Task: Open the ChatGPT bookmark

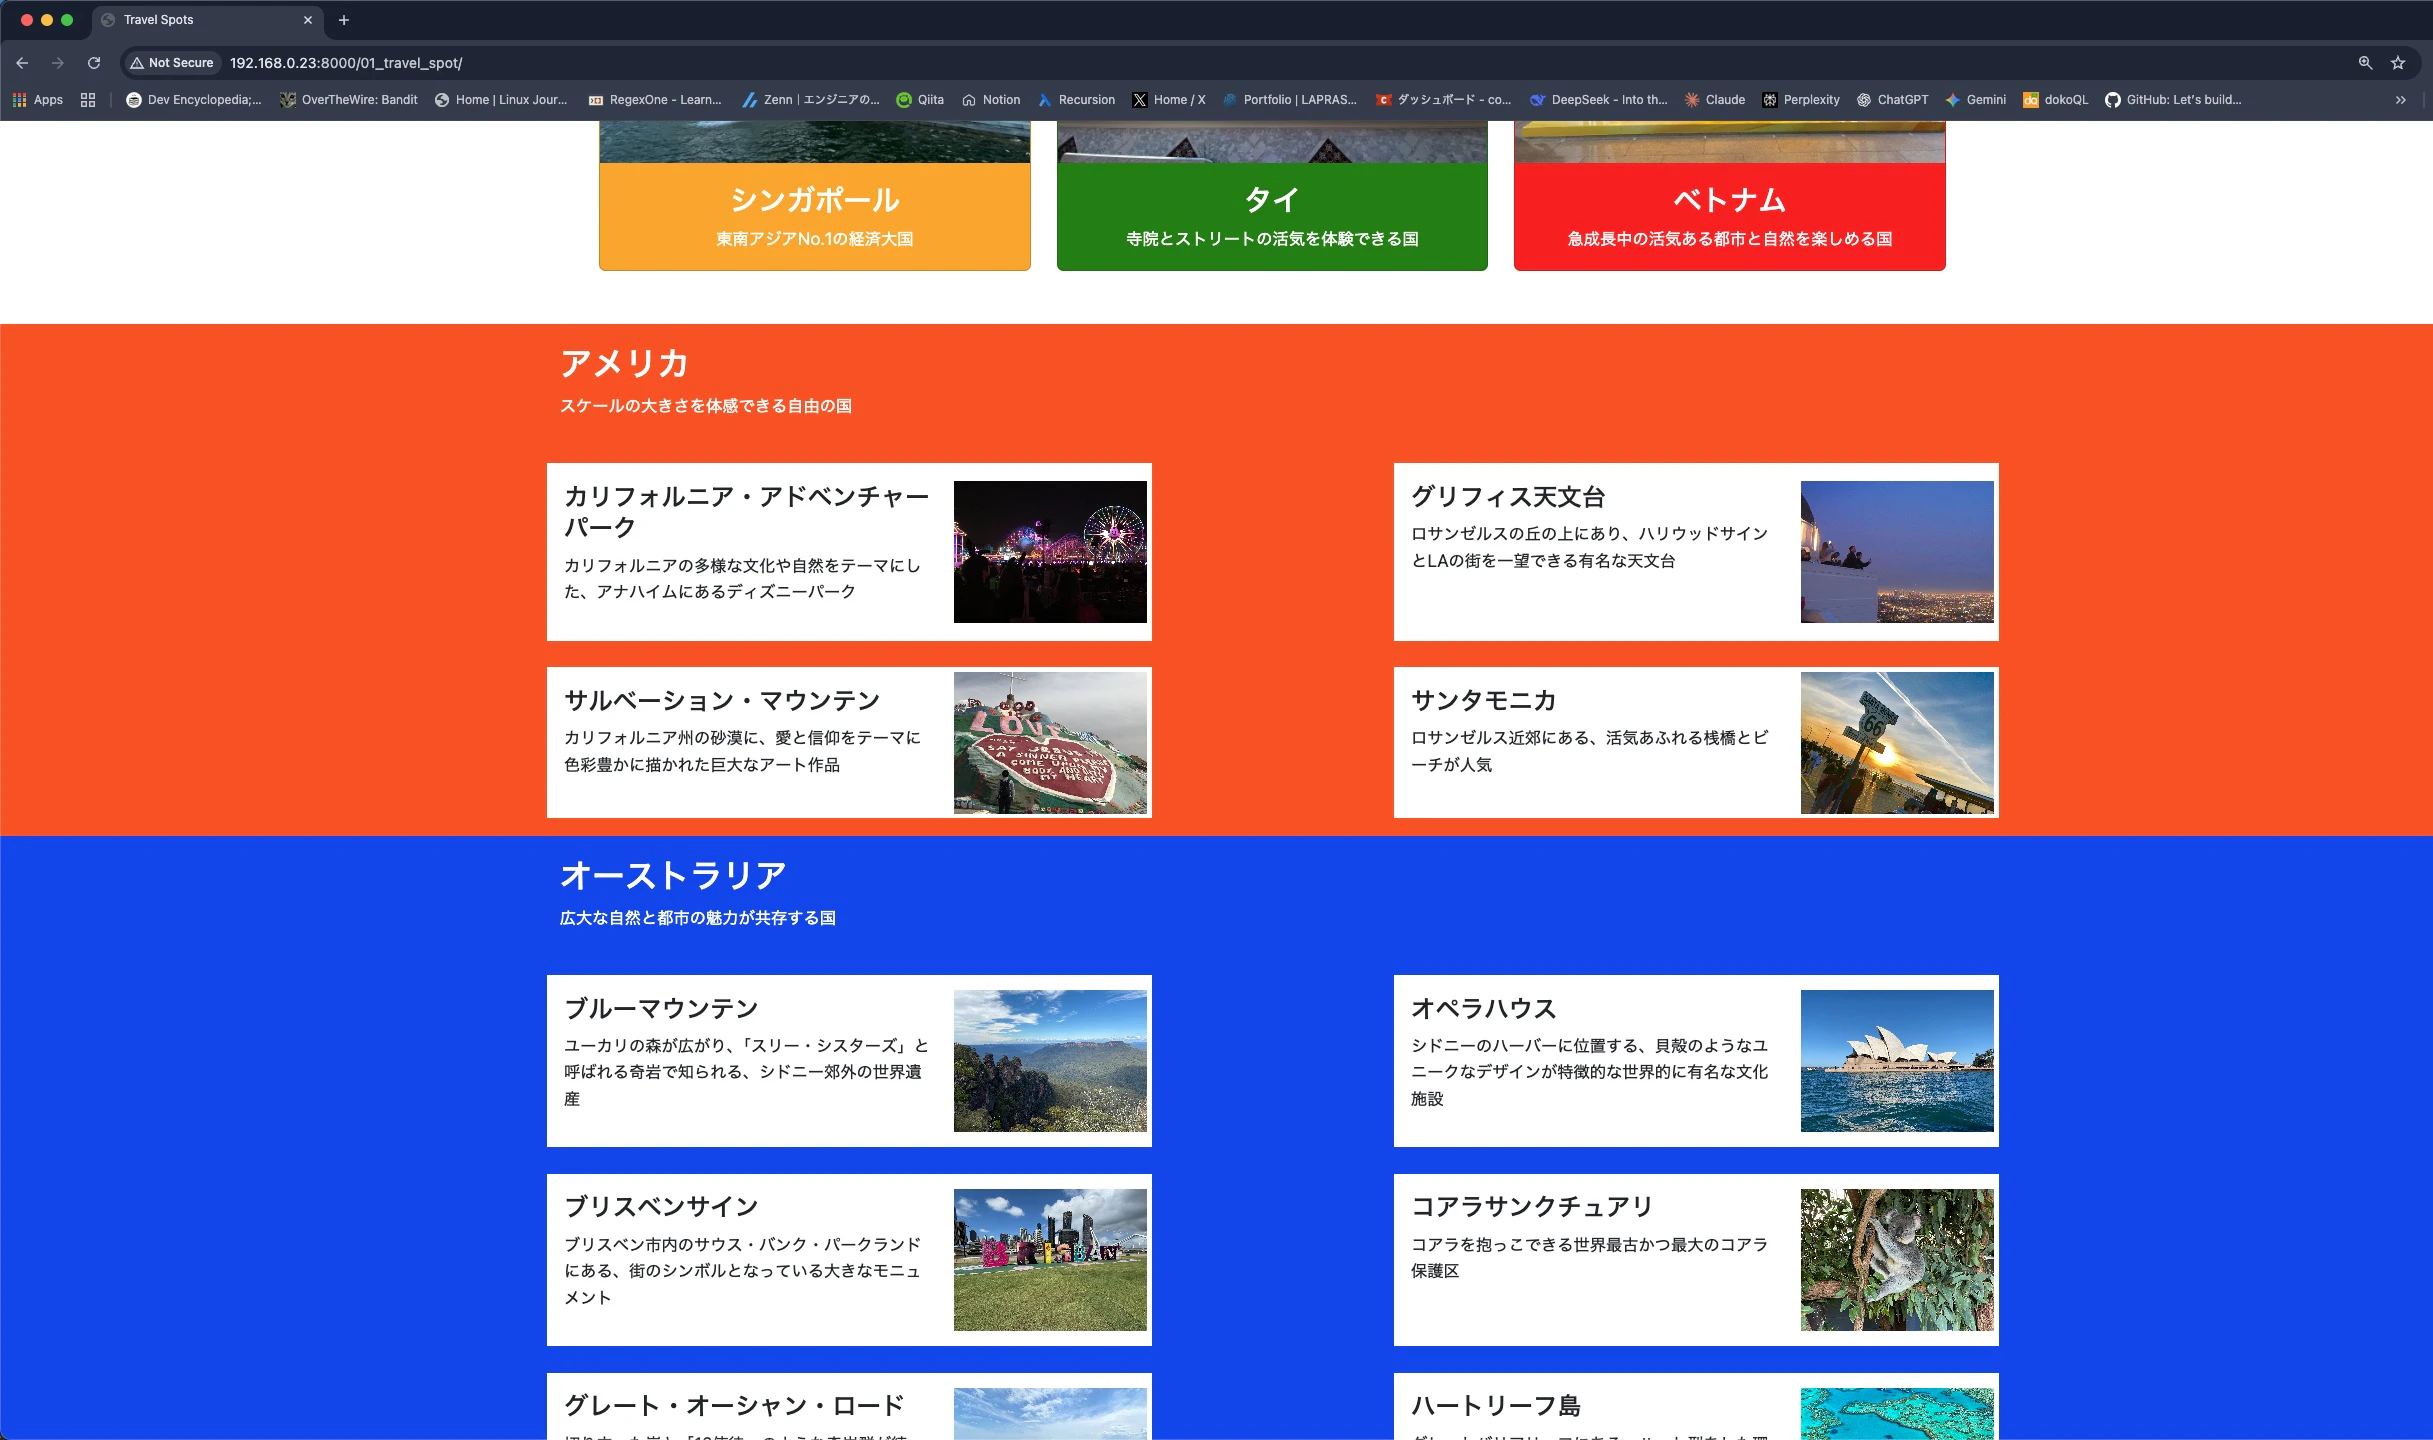Action: pyautogui.click(x=1892, y=100)
